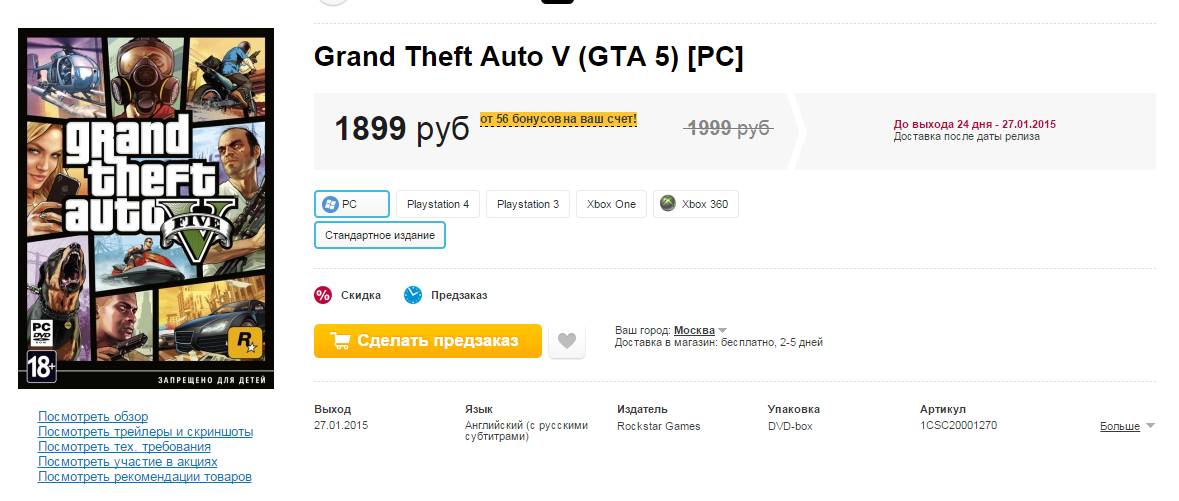The height and width of the screenshot is (501, 1179).
Task: Select Playstation 3 platform version
Action: pos(528,204)
